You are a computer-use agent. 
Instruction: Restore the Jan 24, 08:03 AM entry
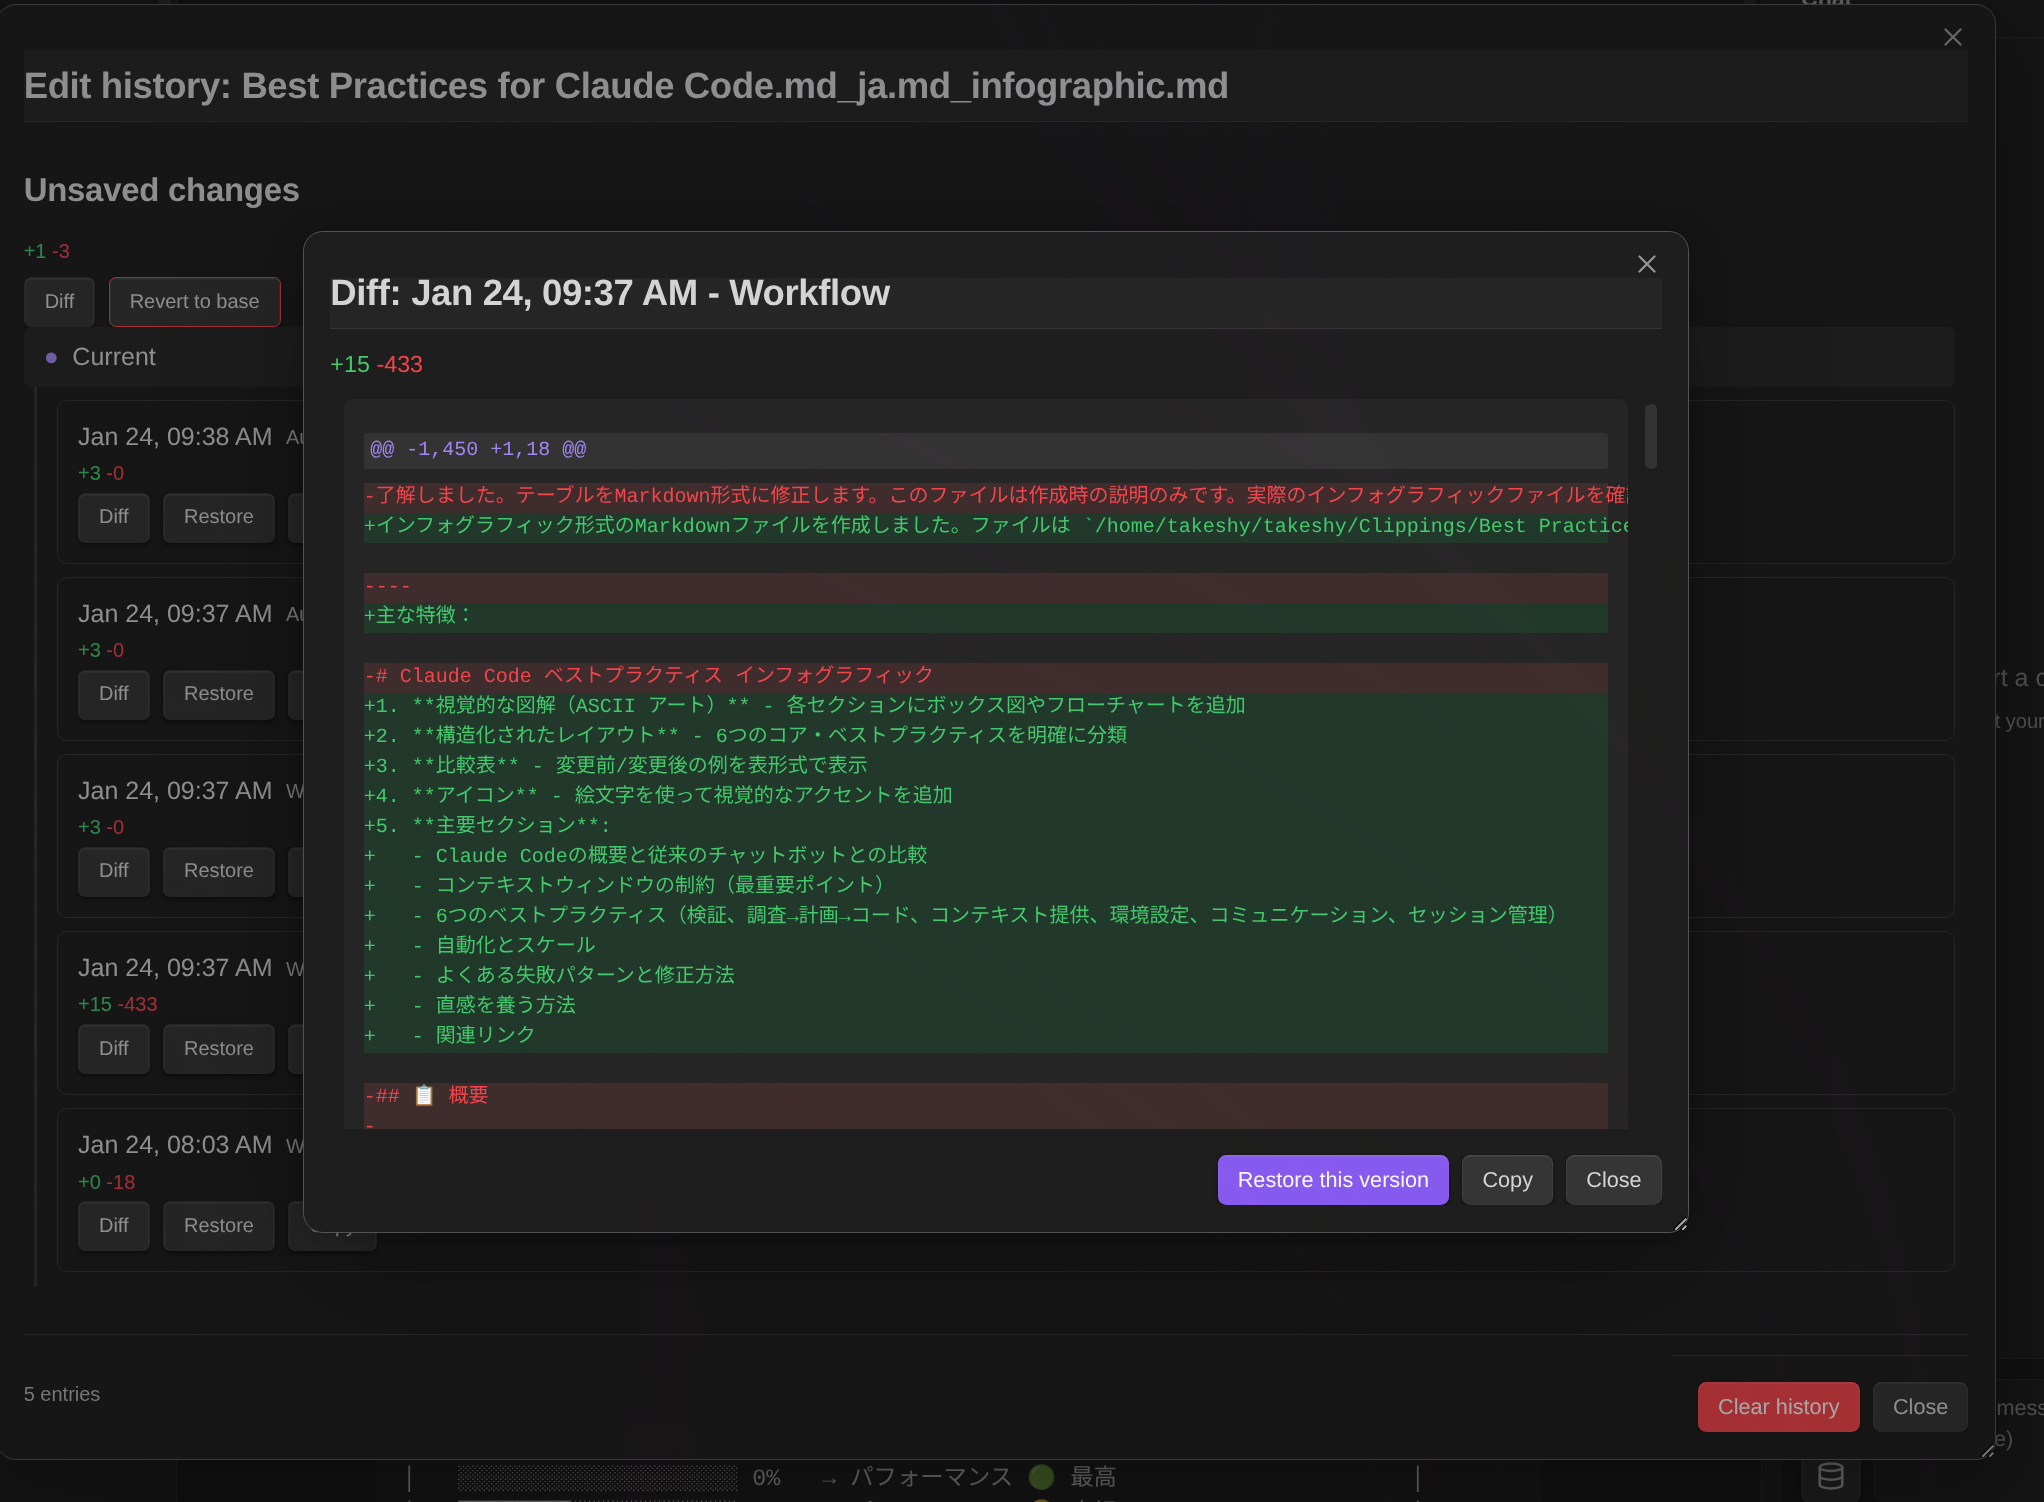(218, 1226)
